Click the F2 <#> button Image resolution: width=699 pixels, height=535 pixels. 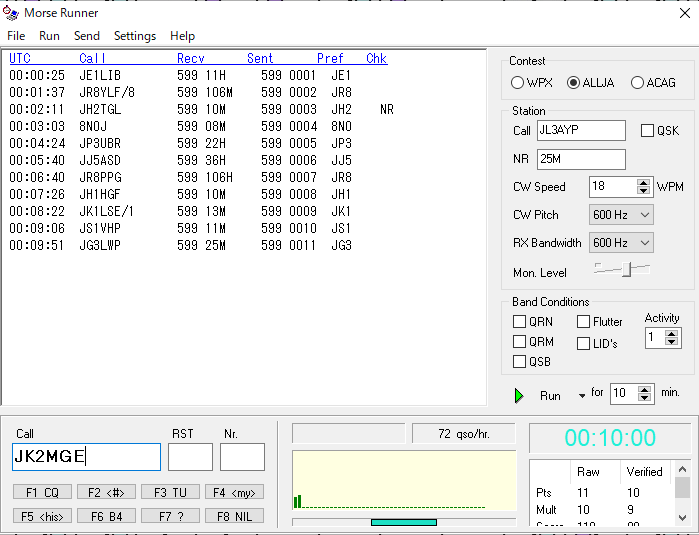[106, 492]
